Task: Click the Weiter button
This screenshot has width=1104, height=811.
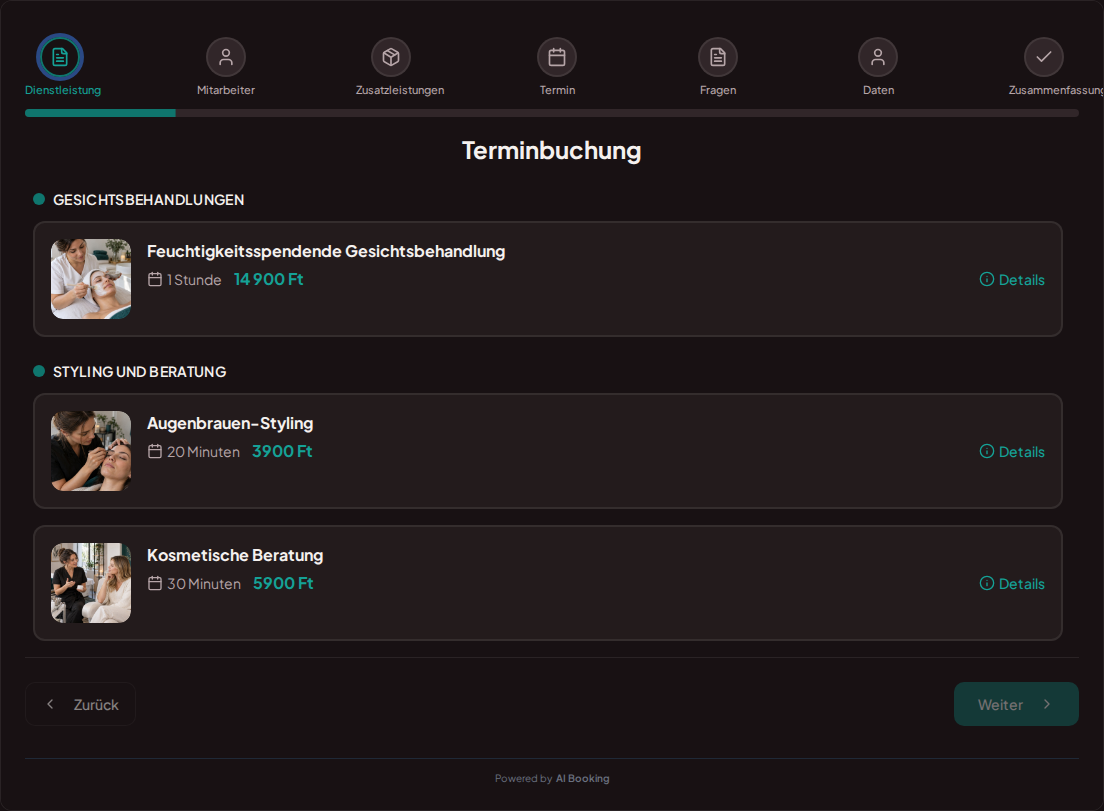Action: (1016, 704)
